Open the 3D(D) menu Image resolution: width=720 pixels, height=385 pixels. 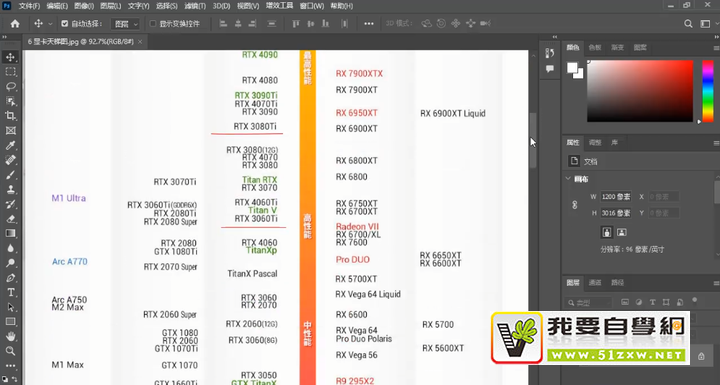tap(221, 6)
